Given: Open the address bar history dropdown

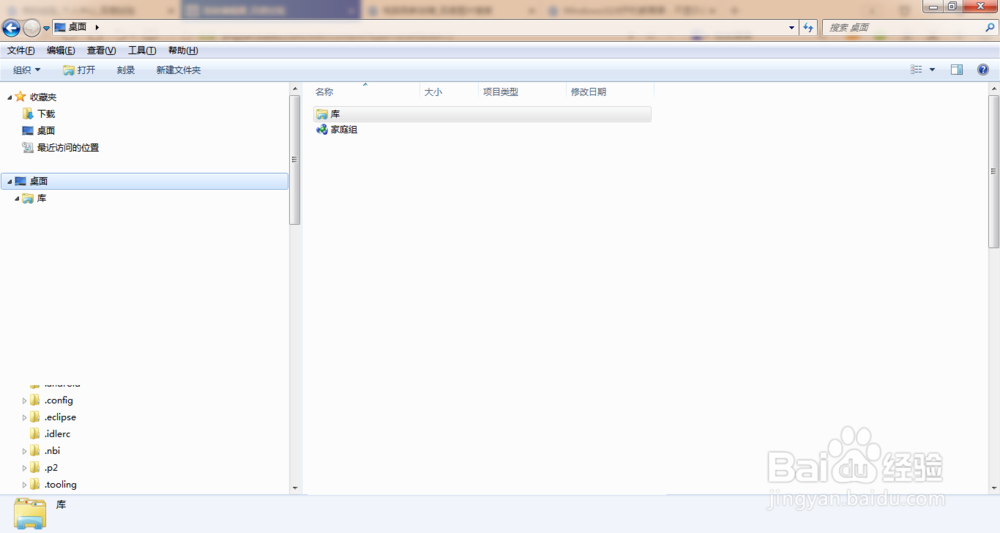Looking at the screenshot, I should pos(791,27).
